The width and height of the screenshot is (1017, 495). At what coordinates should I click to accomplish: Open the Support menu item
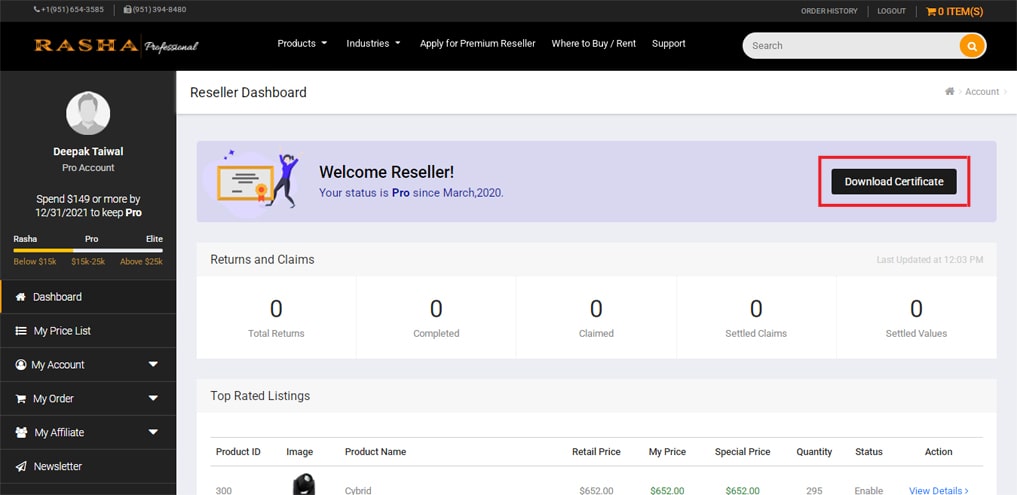click(x=668, y=44)
